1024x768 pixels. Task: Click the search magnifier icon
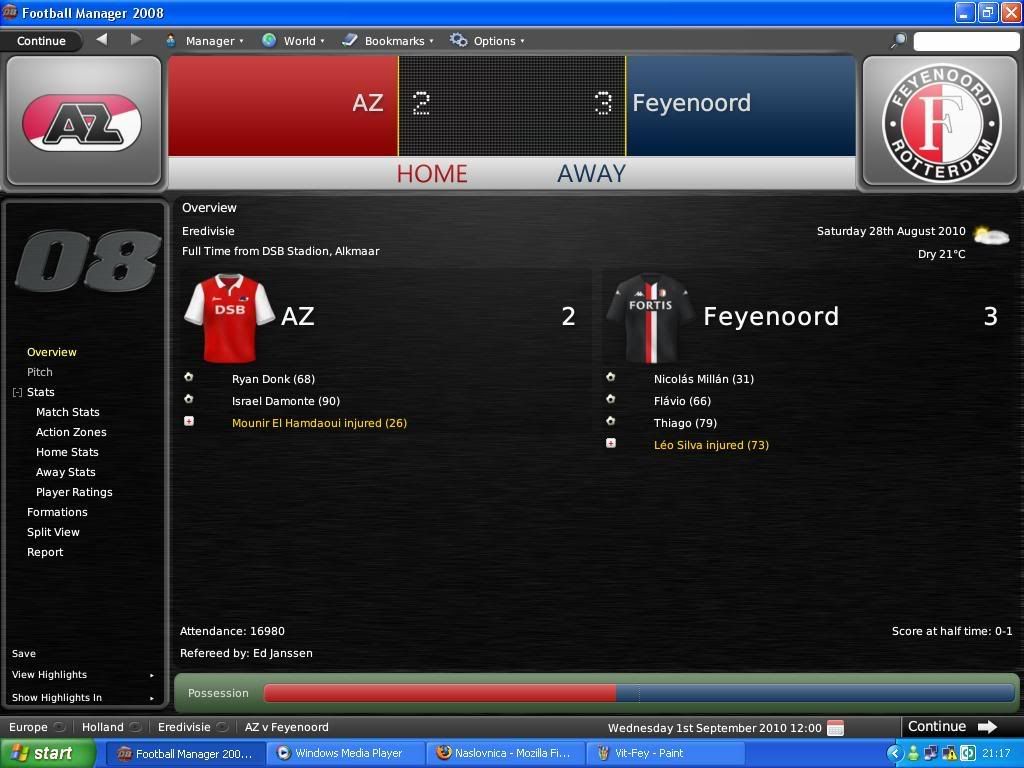click(899, 40)
